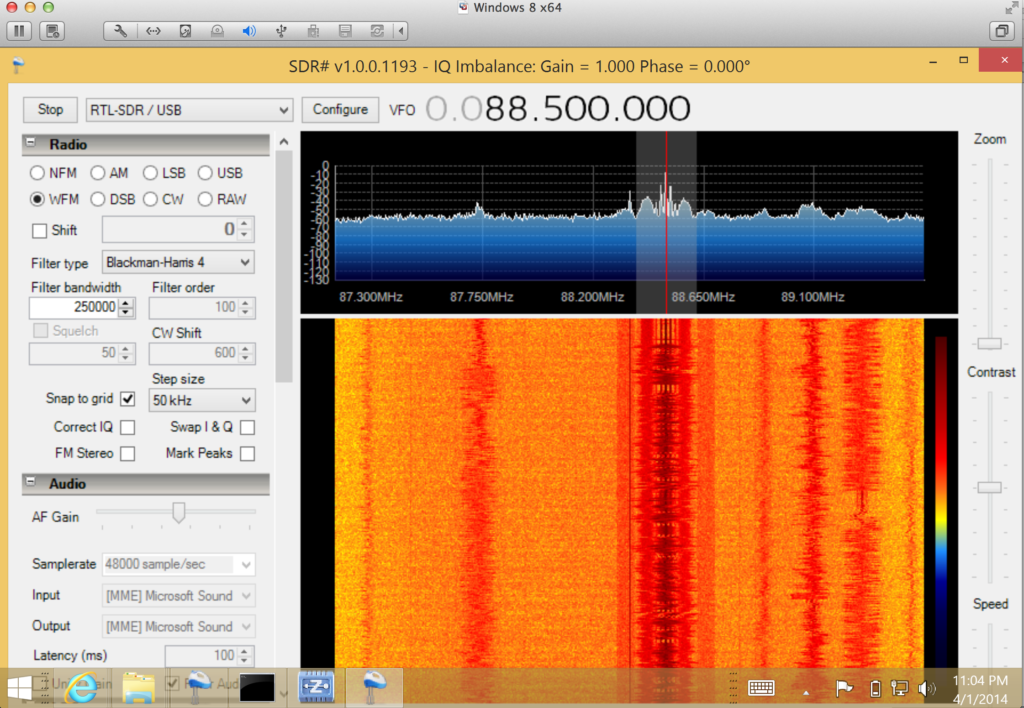The width and height of the screenshot is (1024, 708).
Task: Pause the virtual machine
Action: coord(20,31)
